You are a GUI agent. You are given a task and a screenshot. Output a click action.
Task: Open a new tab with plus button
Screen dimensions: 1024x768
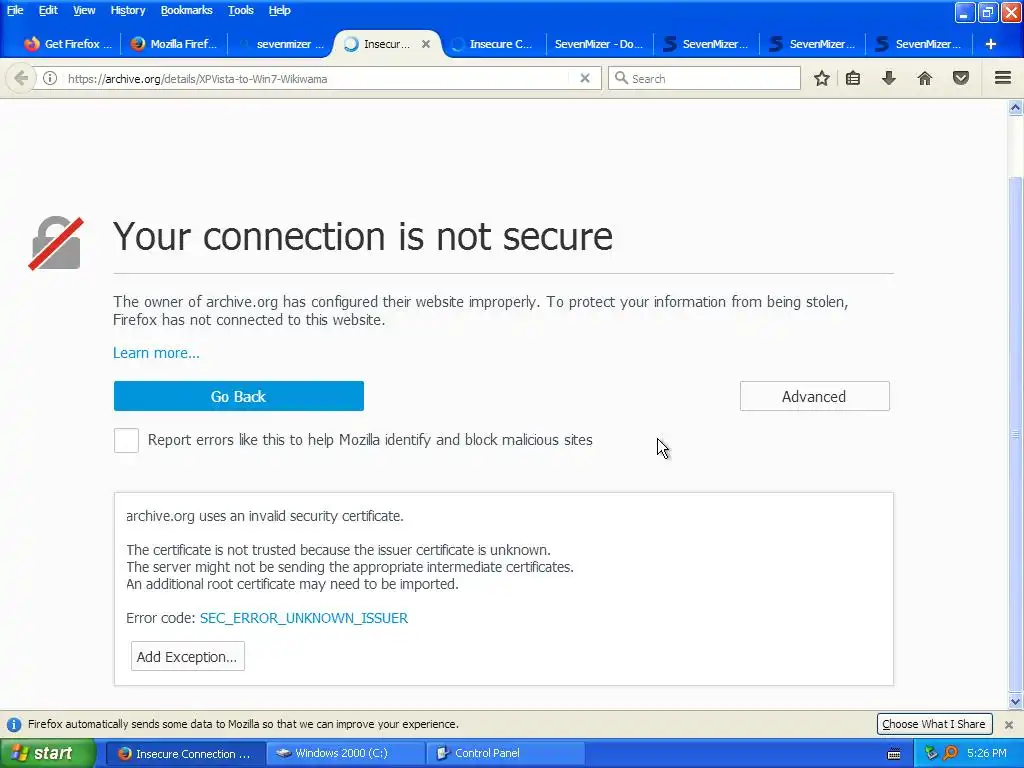[x=991, y=44]
